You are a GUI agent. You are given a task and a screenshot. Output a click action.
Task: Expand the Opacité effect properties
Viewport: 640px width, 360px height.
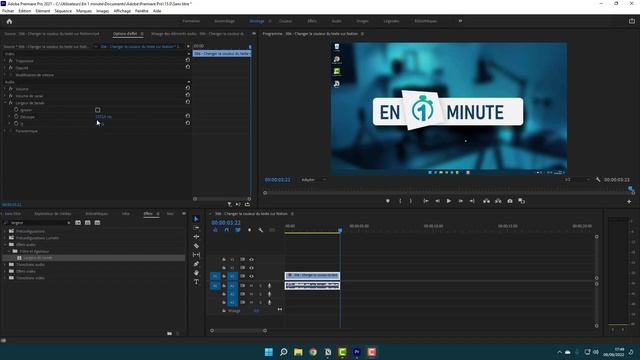pos(5,68)
